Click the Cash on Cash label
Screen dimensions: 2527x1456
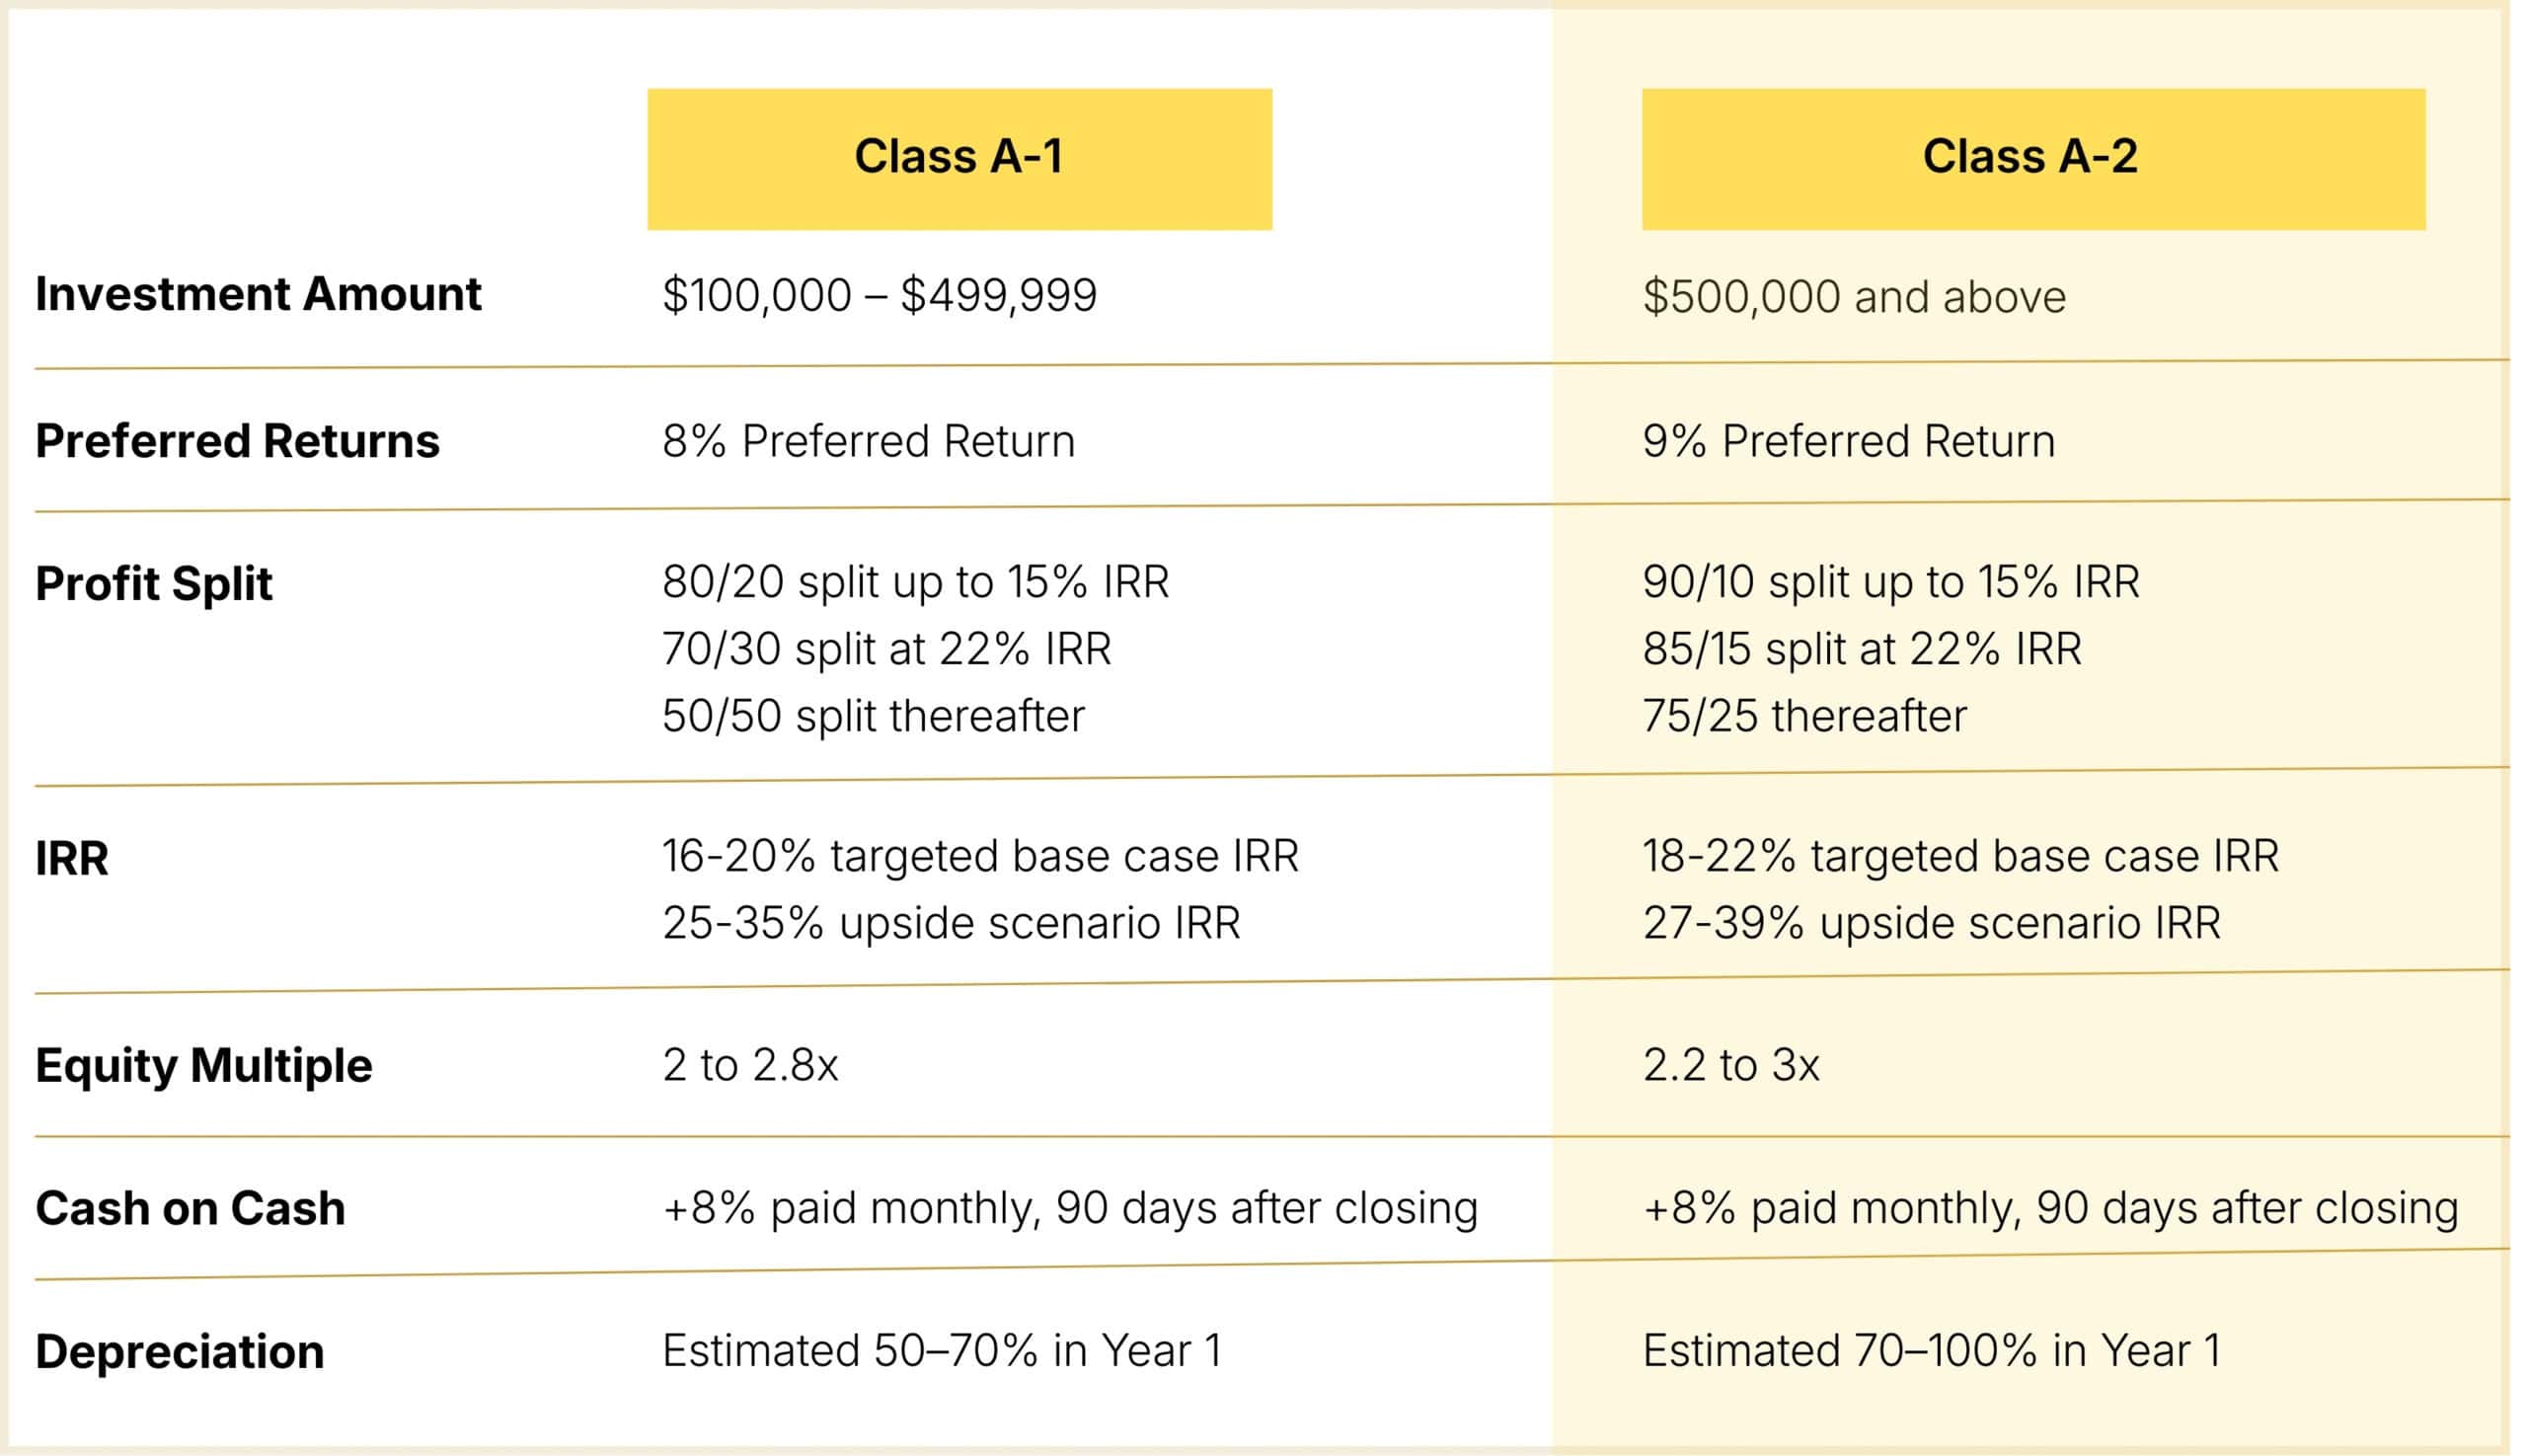190,1208
